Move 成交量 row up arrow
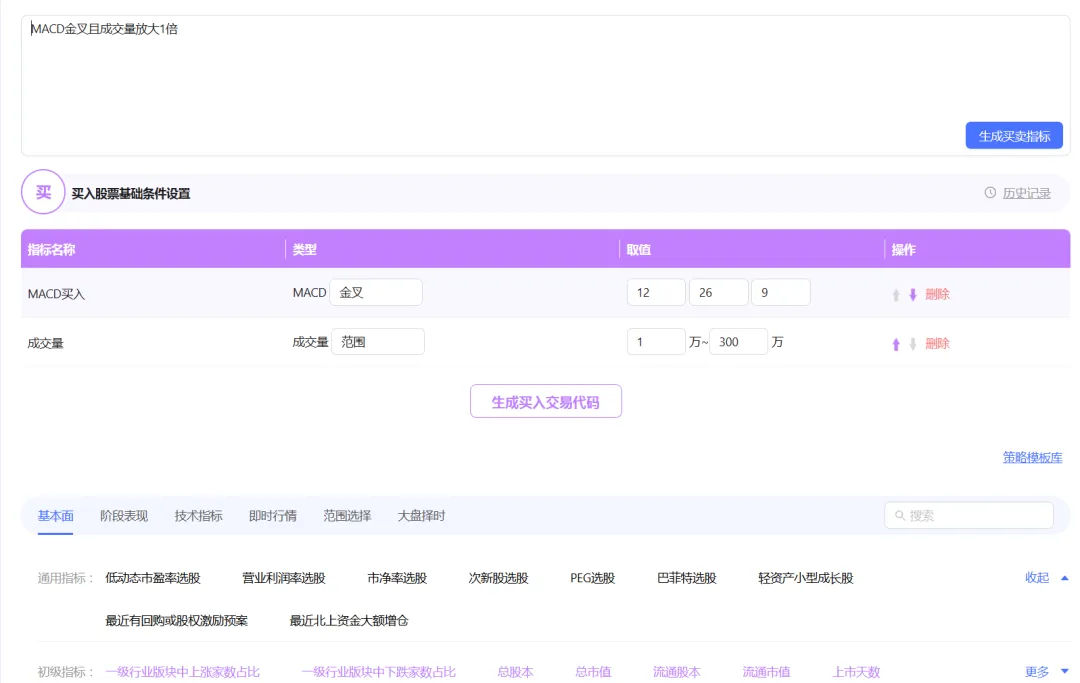This screenshot has height=683, width=1080. (x=896, y=344)
